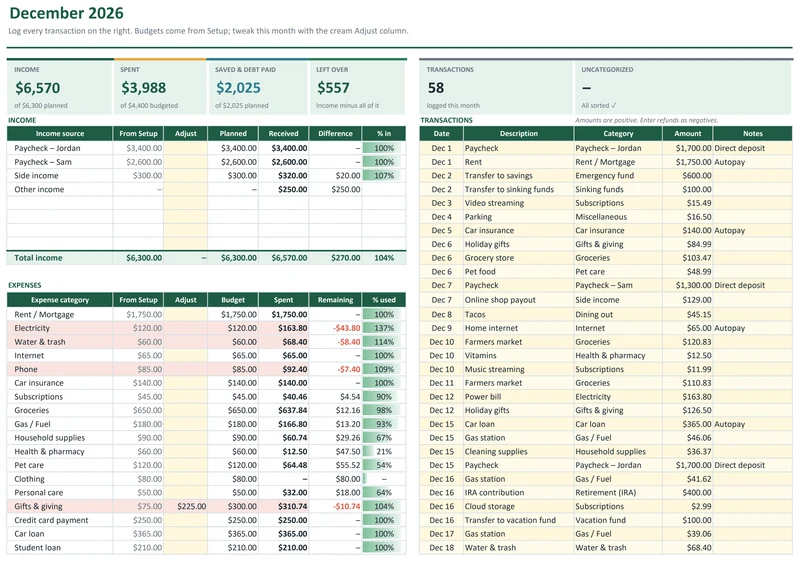Screen dimensions: 800x561
Task: Click the 'All sorted' uncategorized status
Action: [x=598, y=106]
